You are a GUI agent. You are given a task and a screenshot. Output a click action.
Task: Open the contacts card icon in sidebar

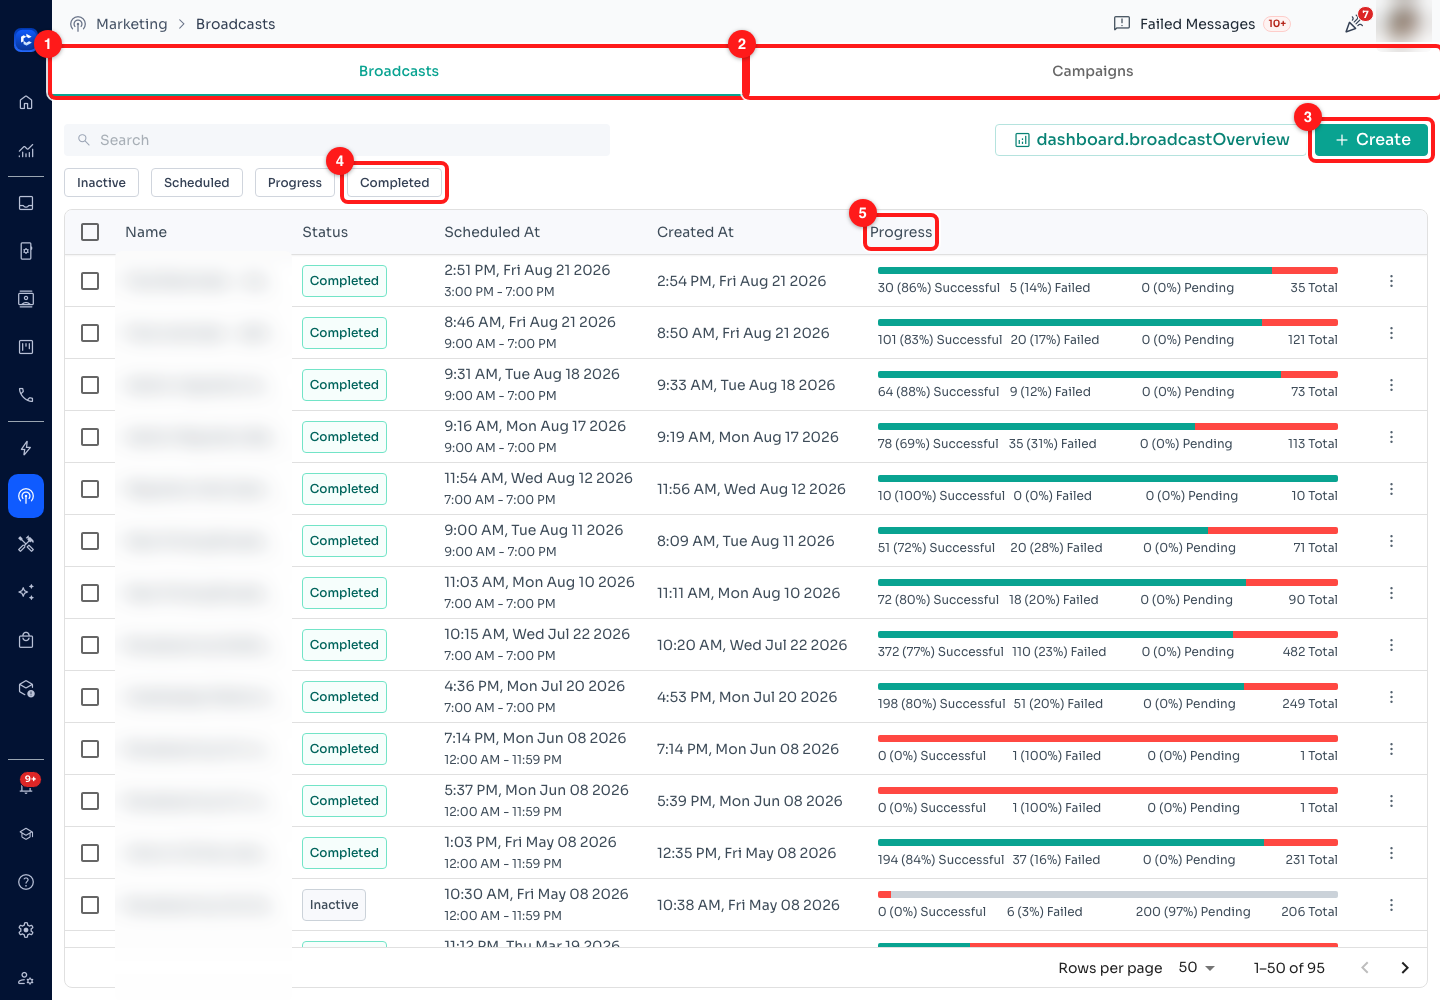(26, 299)
